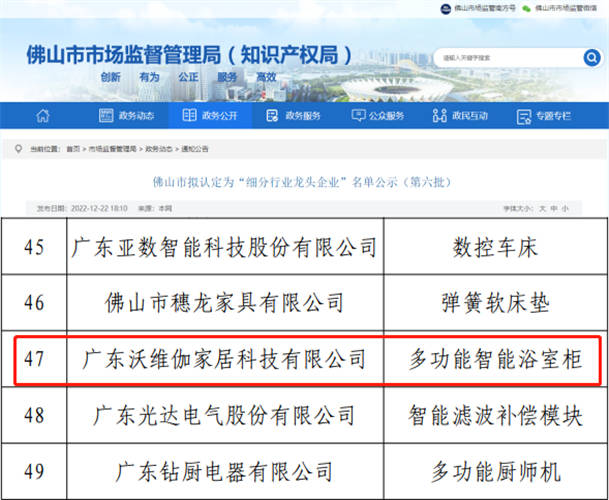Click the WeChat icon at top right
Screen dimensions: 609x500
(x=526, y=8)
